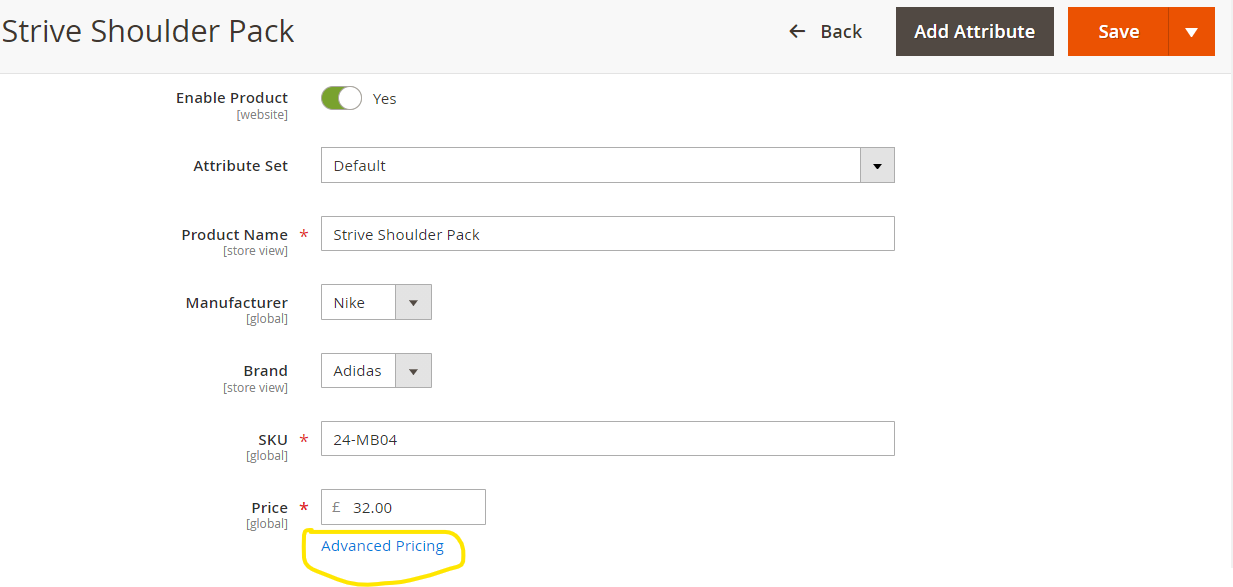Image resolution: width=1233 pixels, height=587 pixels.
Task: Click the pound currency symbol in Price
Action: (x=336, y=507)
